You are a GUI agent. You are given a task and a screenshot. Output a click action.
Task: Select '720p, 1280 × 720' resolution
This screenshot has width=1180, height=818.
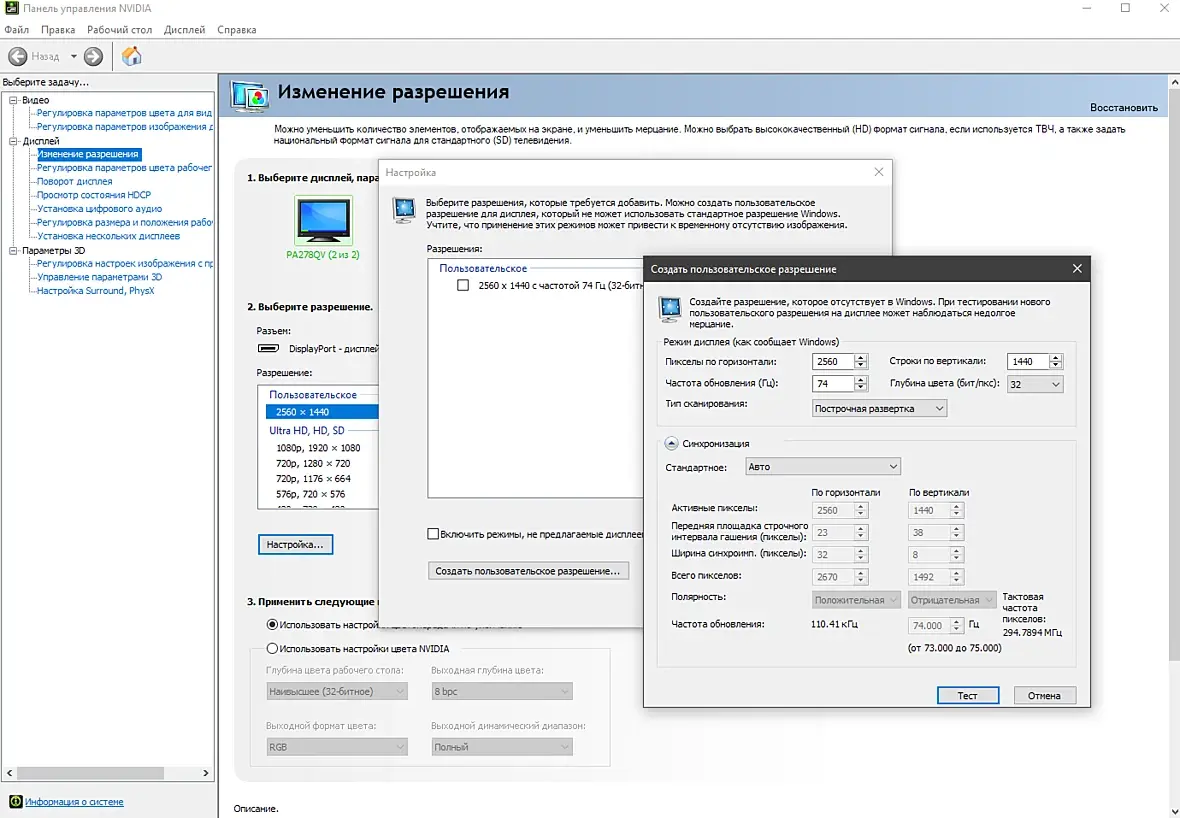[x=313, y=464]
